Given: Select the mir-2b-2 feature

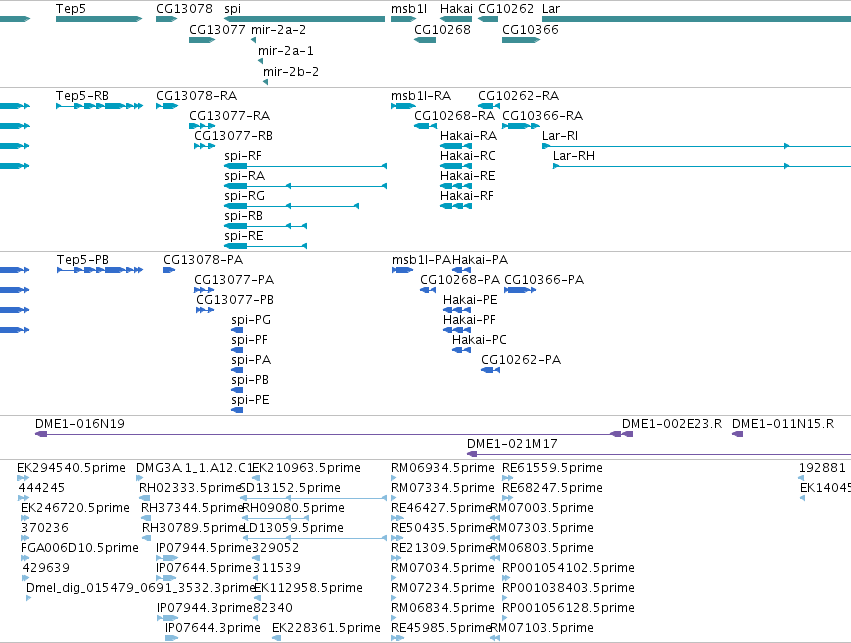Looking at the screenshot, I should click(x=265, y=82).
